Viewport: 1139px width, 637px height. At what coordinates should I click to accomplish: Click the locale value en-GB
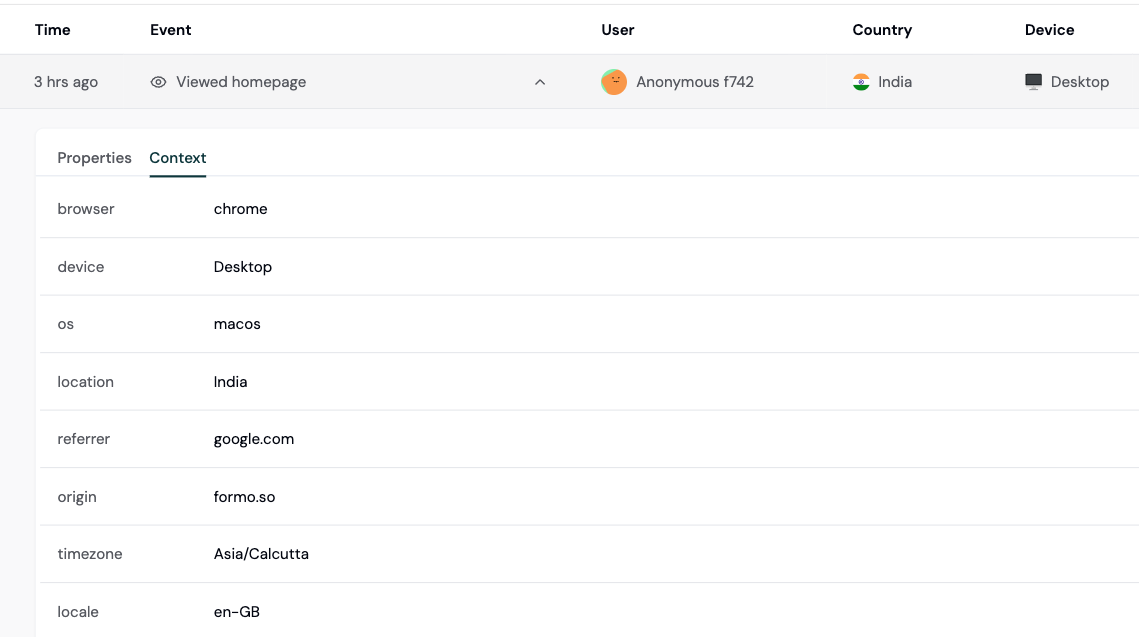[x=236, y=611]
